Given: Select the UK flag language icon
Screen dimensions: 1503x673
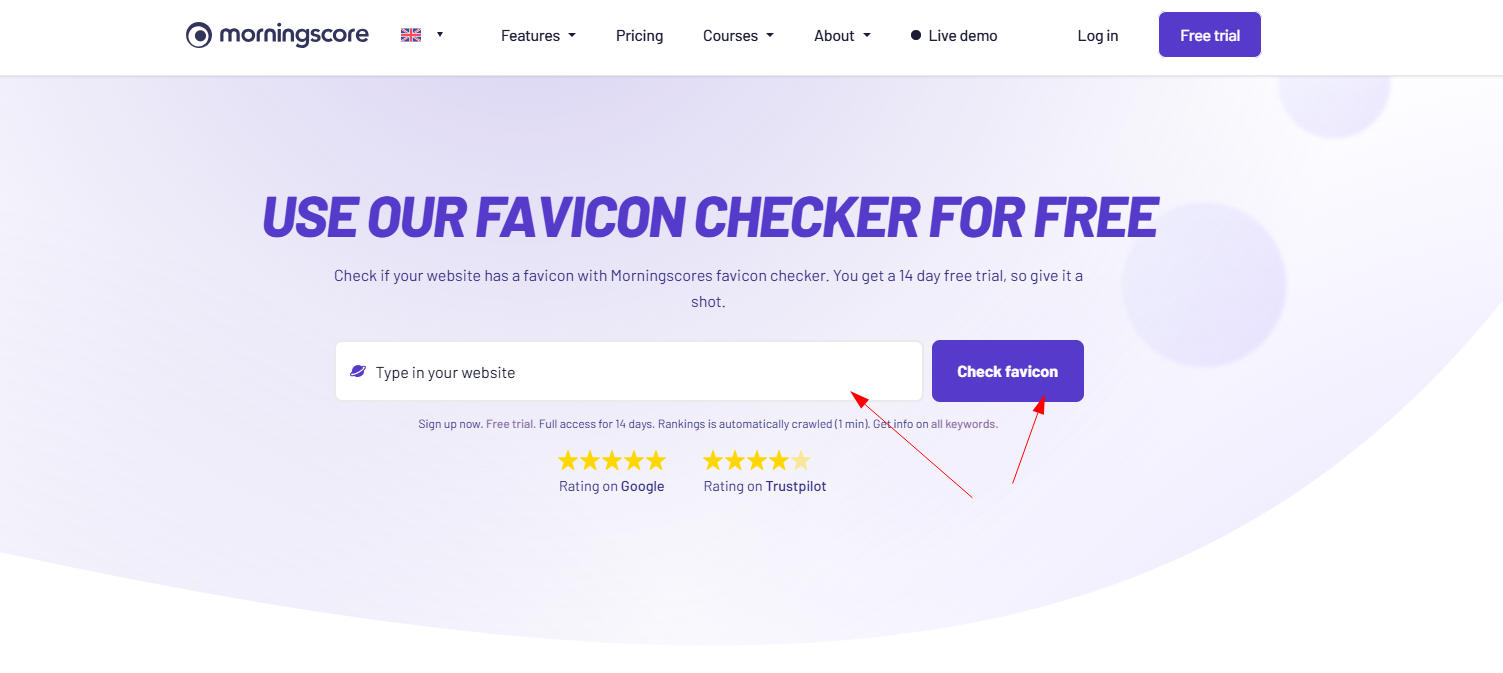Looking at the screenshot, I should (410, 33).
